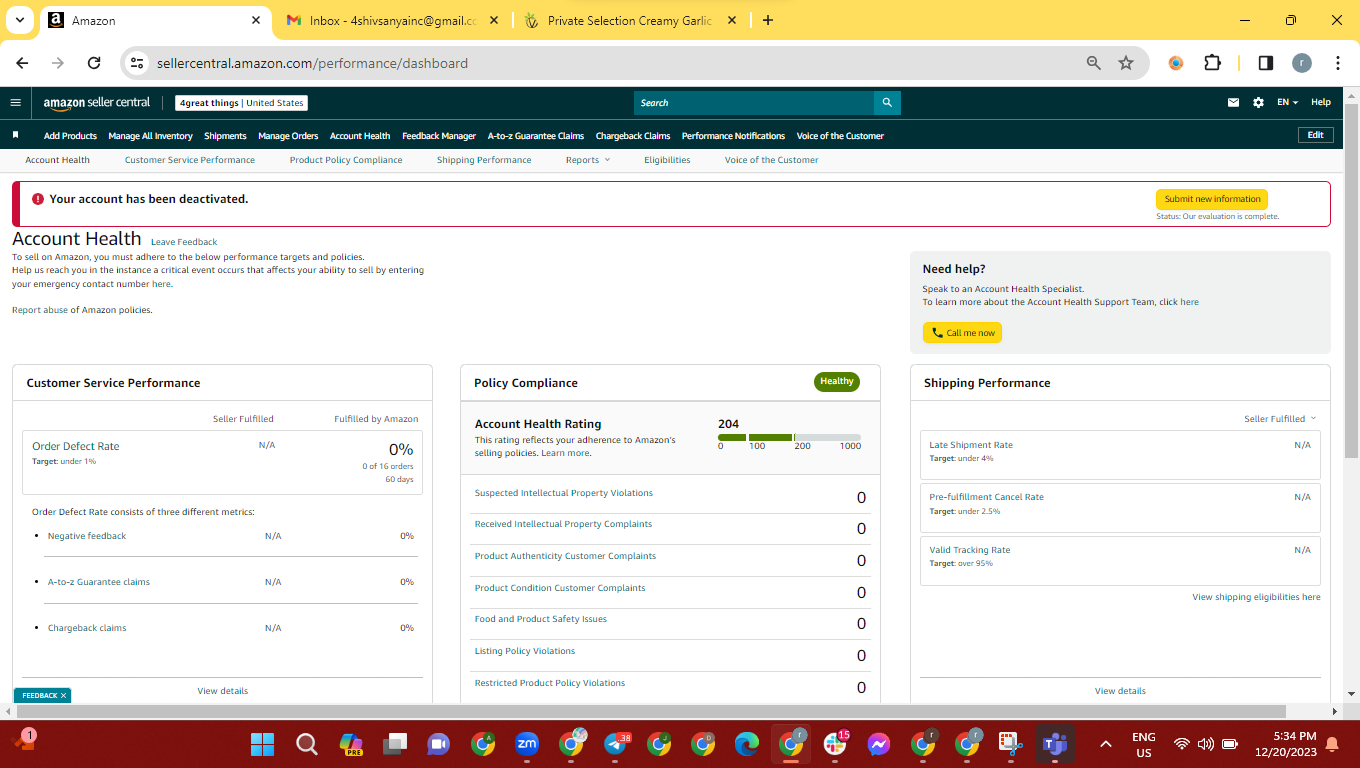Open the tab search chevron in Chrome

click(x=20, y=20)
